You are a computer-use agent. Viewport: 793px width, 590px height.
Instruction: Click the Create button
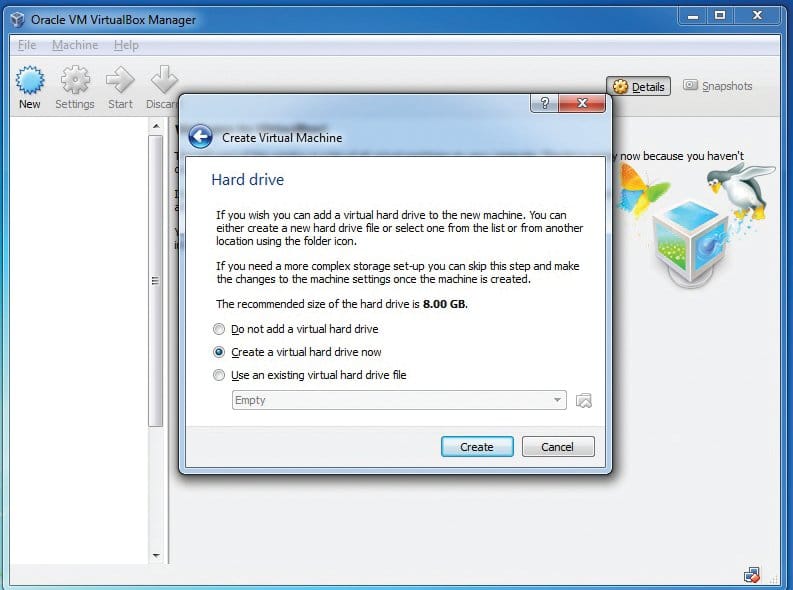[x=477, y=447]
